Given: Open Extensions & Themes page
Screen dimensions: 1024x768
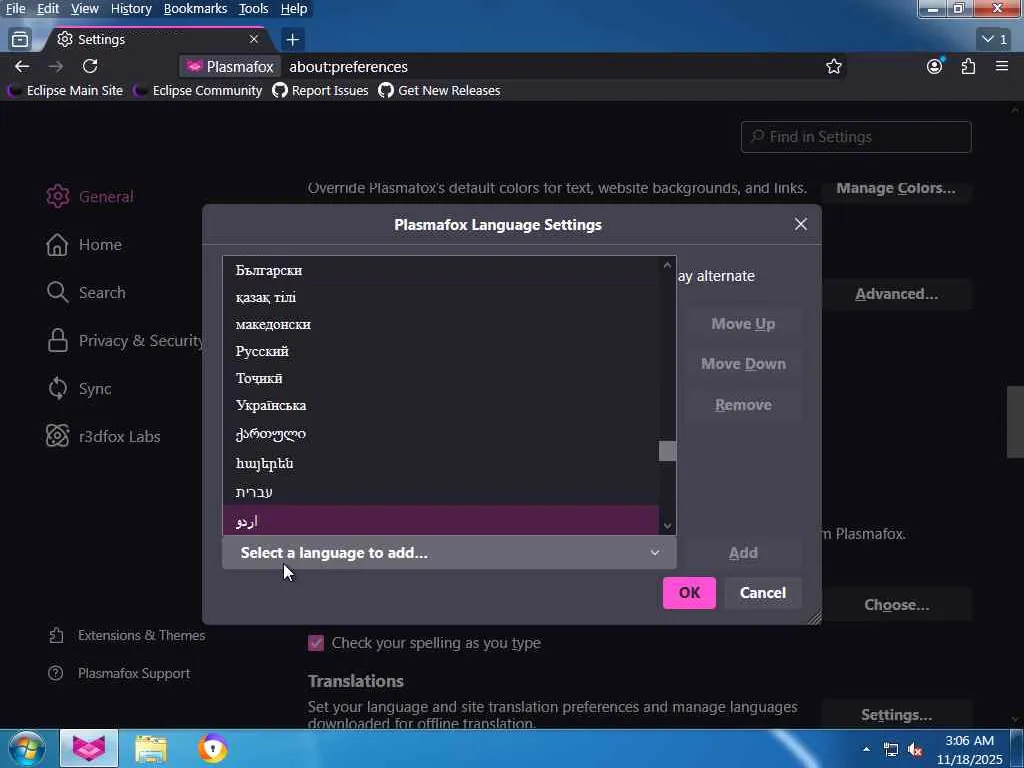Looking at the screenshot, I should [127, 635].
